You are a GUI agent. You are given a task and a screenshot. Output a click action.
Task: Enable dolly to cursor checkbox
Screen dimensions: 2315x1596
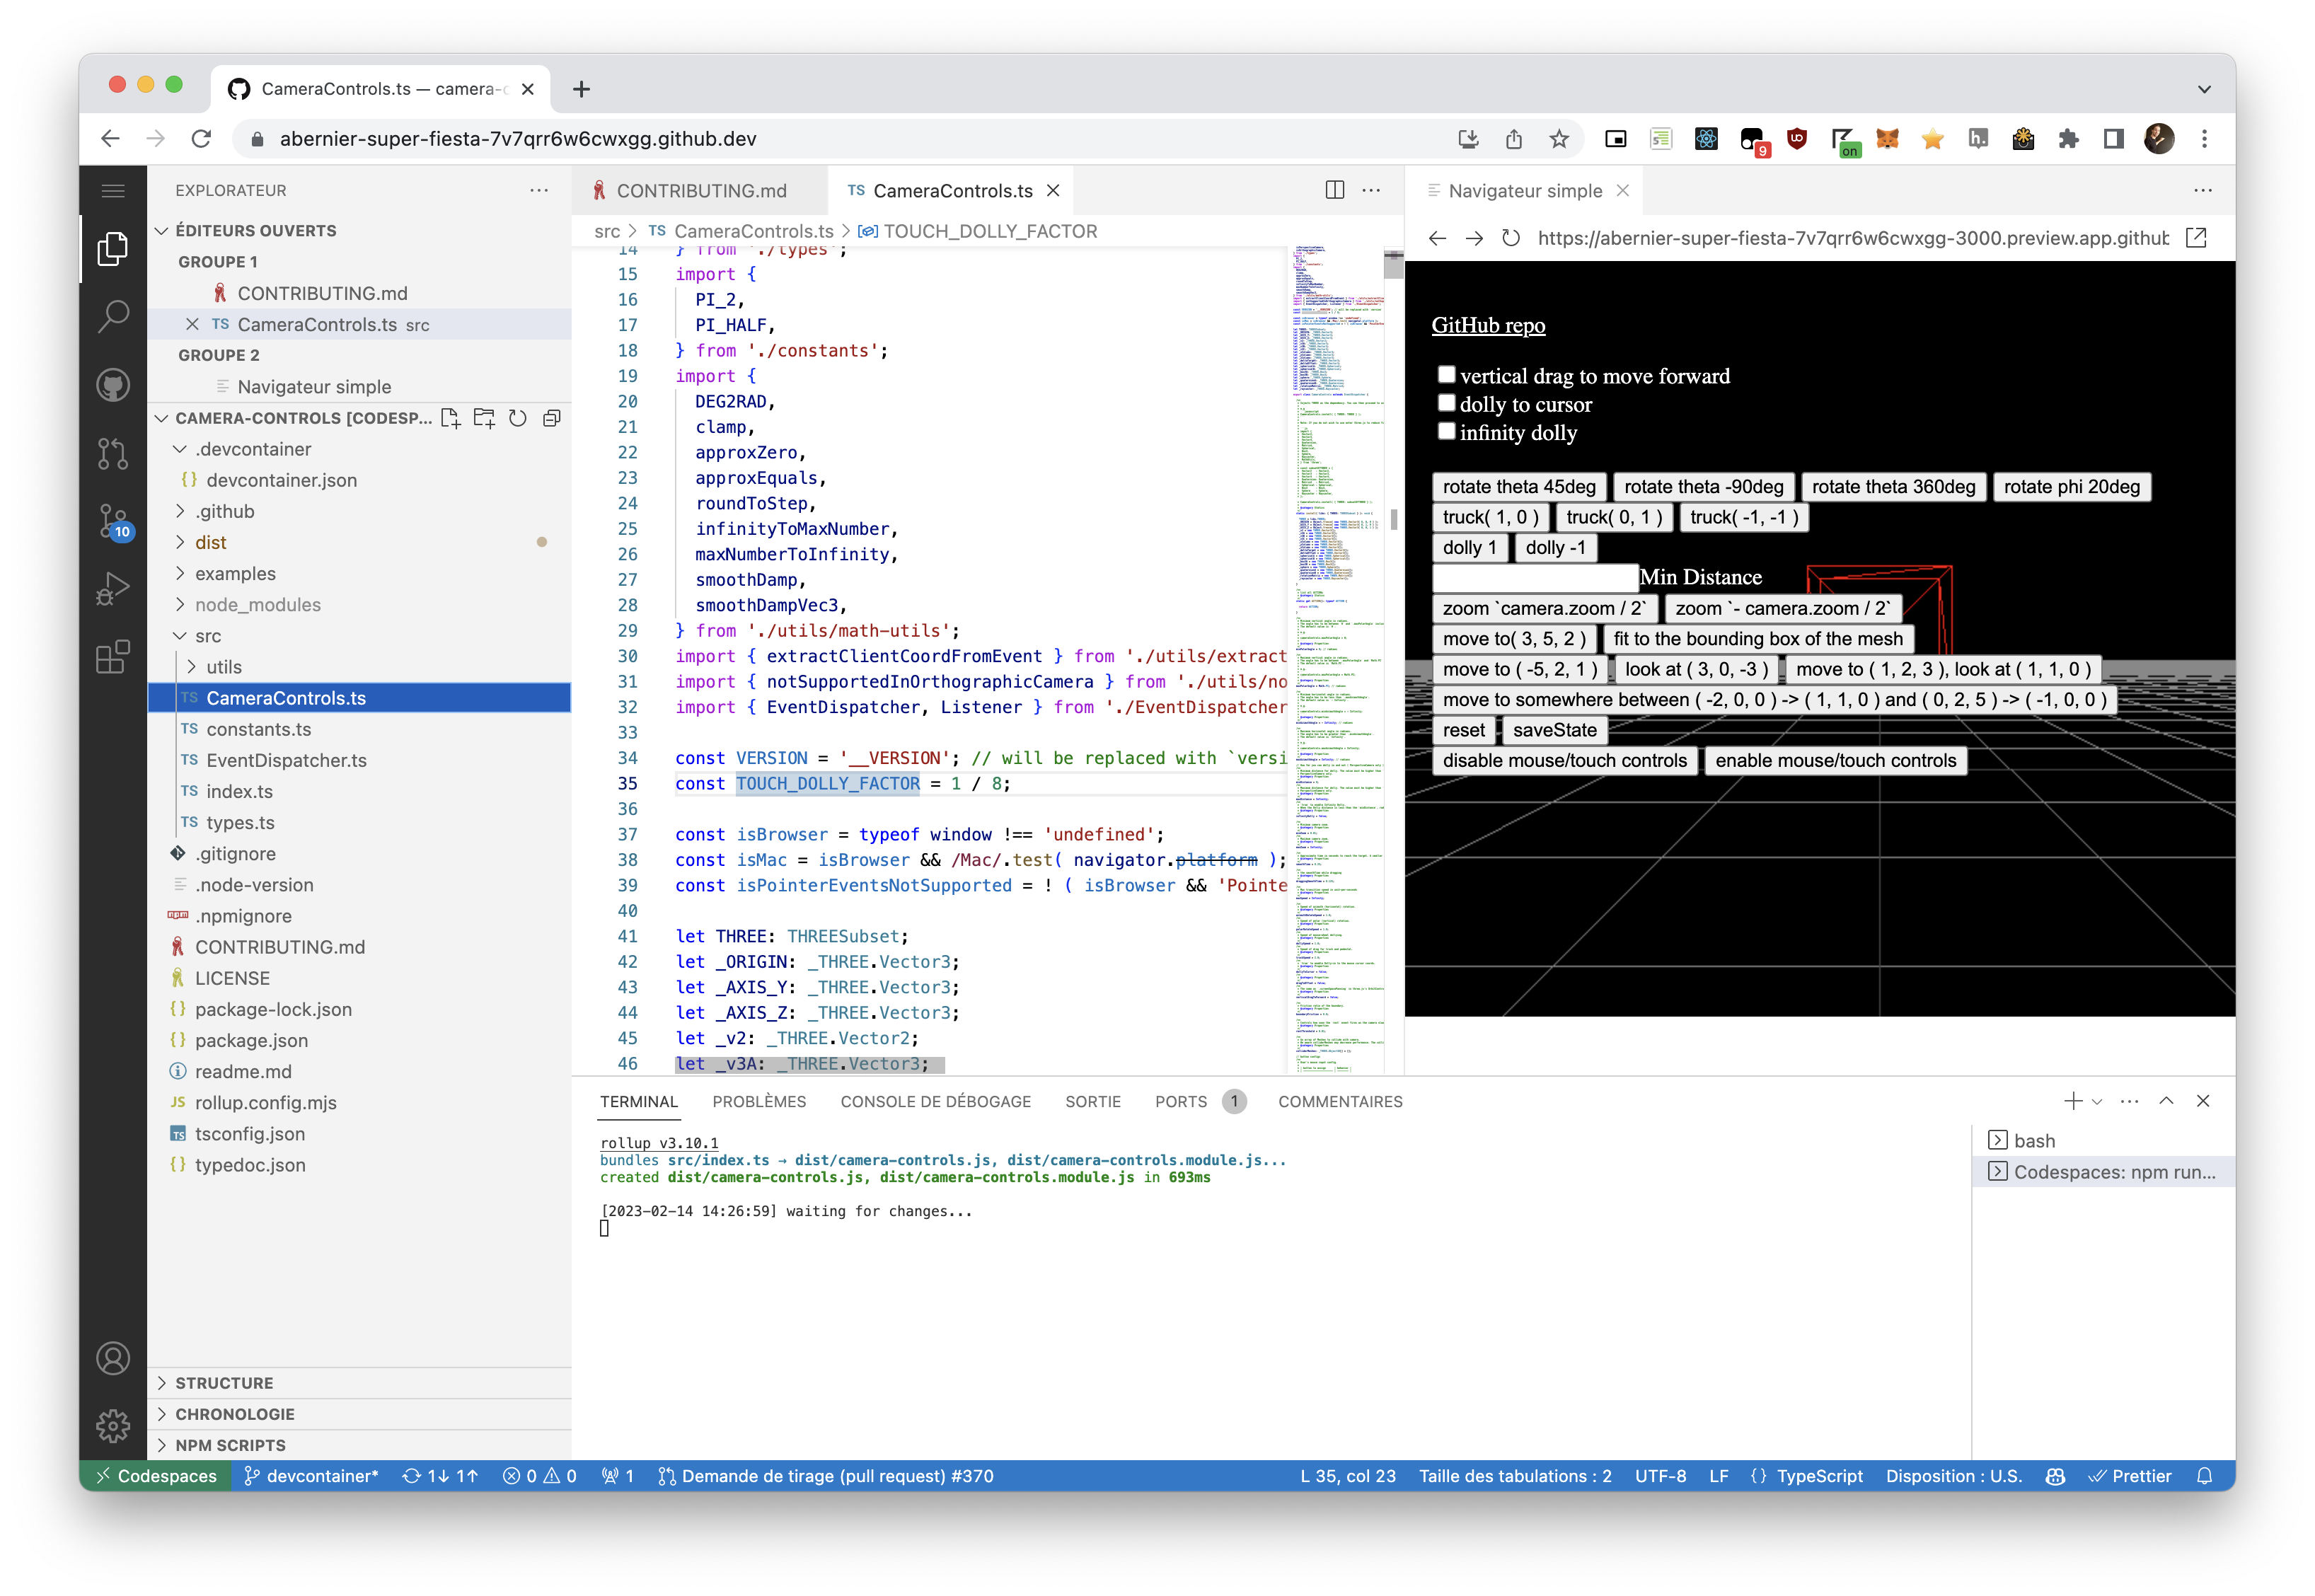[1446, 402]
